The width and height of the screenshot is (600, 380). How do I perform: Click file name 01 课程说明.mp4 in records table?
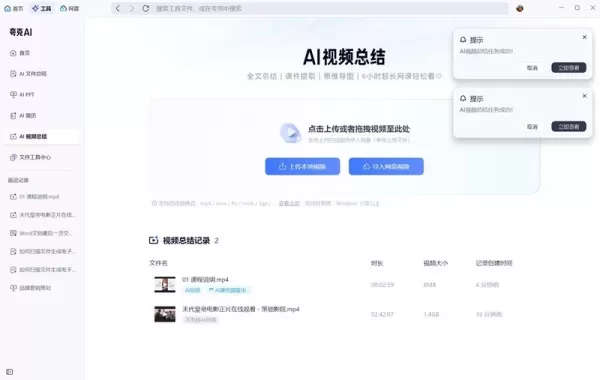(205, 280)
